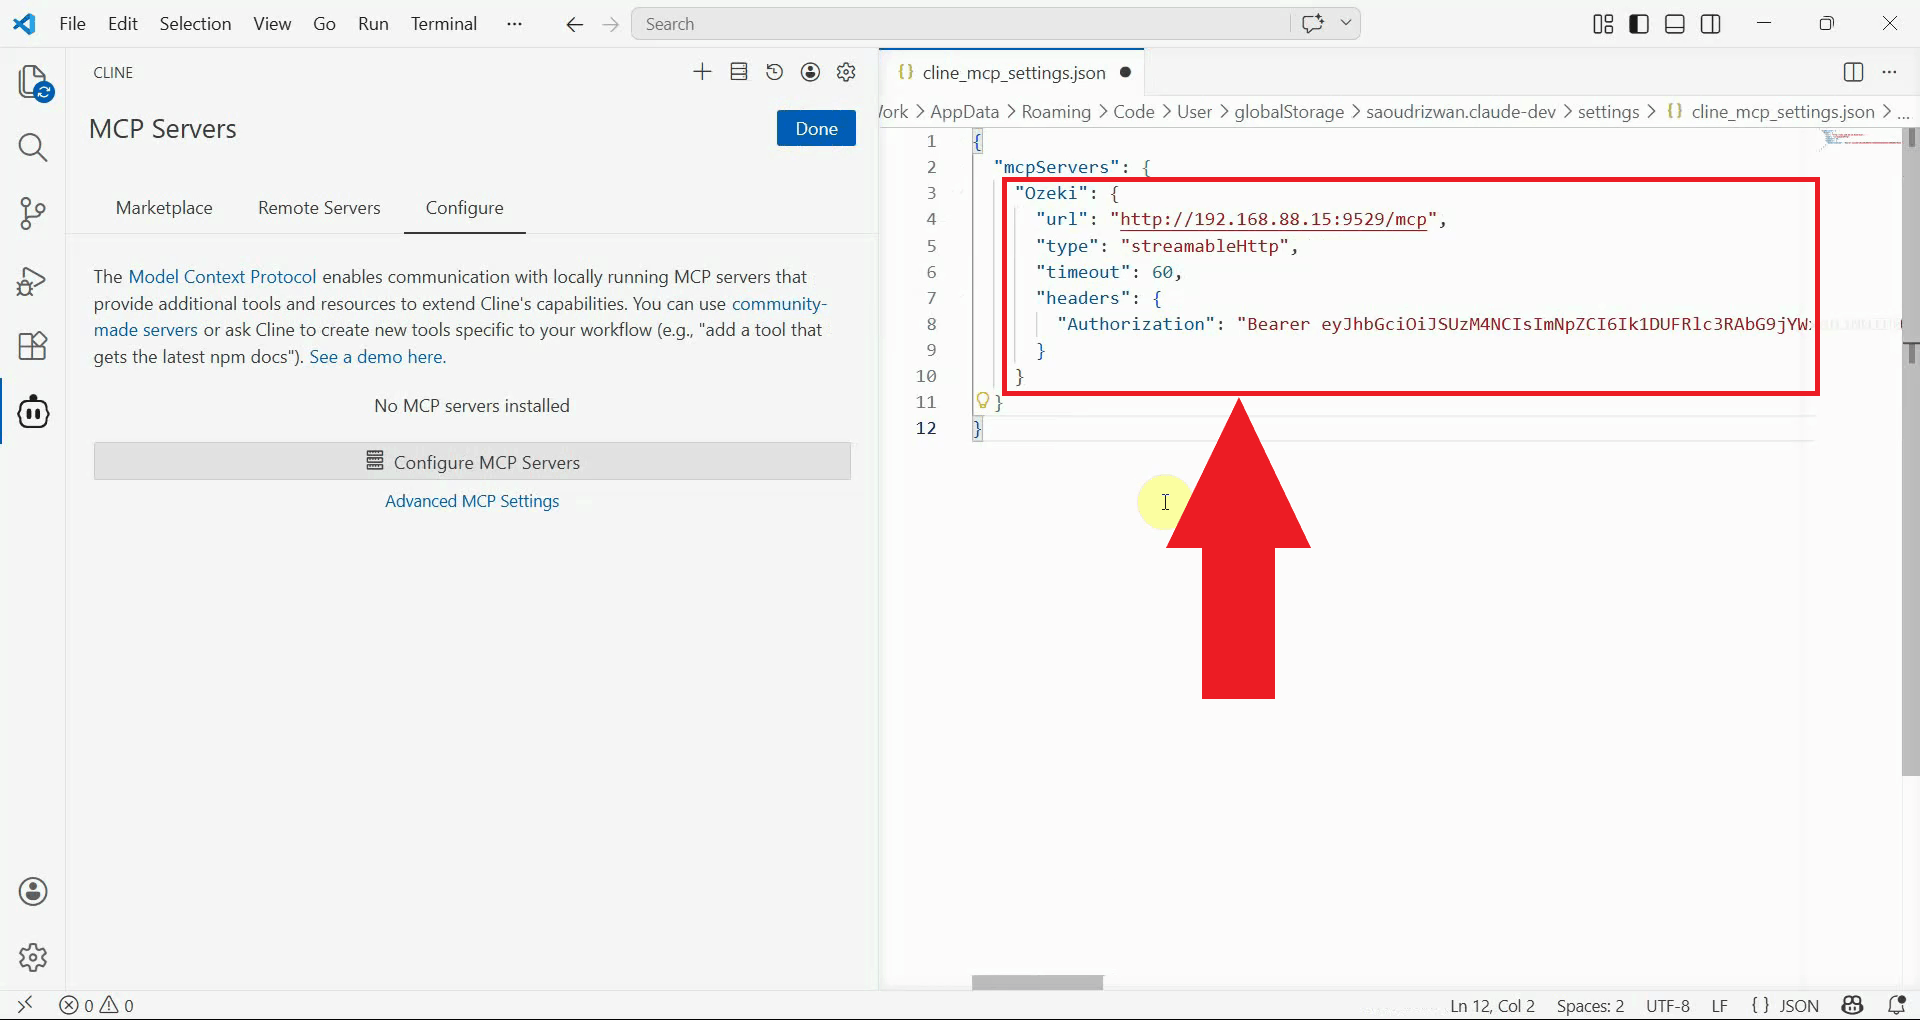Click the Roaming breadcrumb segment

[x=1056, y=112]
